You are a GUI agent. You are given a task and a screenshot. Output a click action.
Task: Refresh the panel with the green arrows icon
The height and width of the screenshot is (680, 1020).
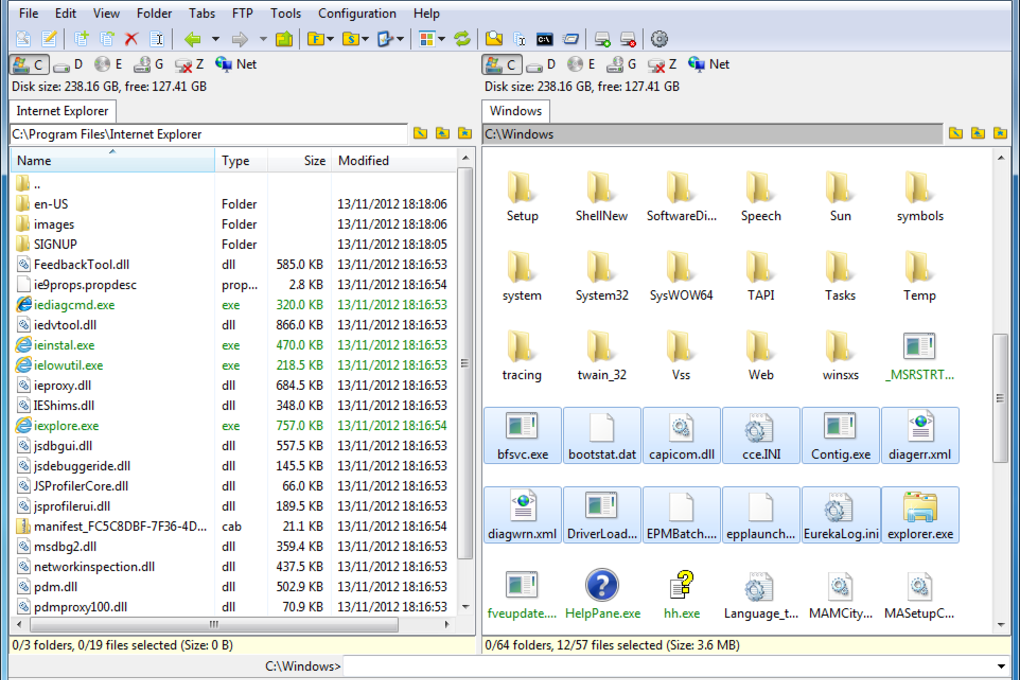coord(463,39)
